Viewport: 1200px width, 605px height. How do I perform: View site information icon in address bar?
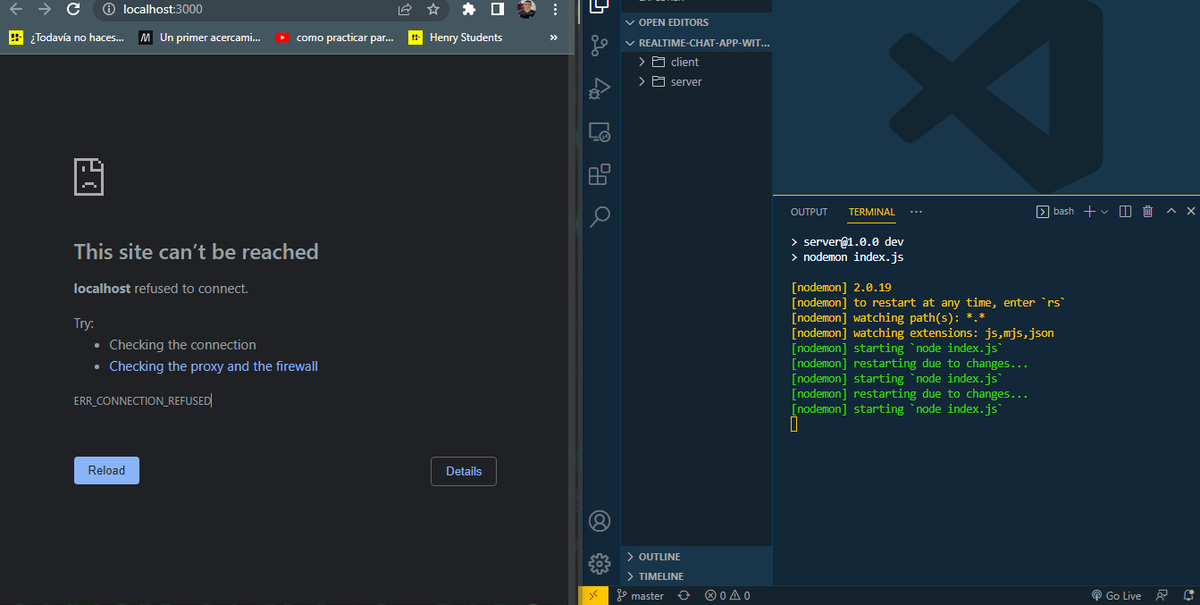click(x=109, y=9)
